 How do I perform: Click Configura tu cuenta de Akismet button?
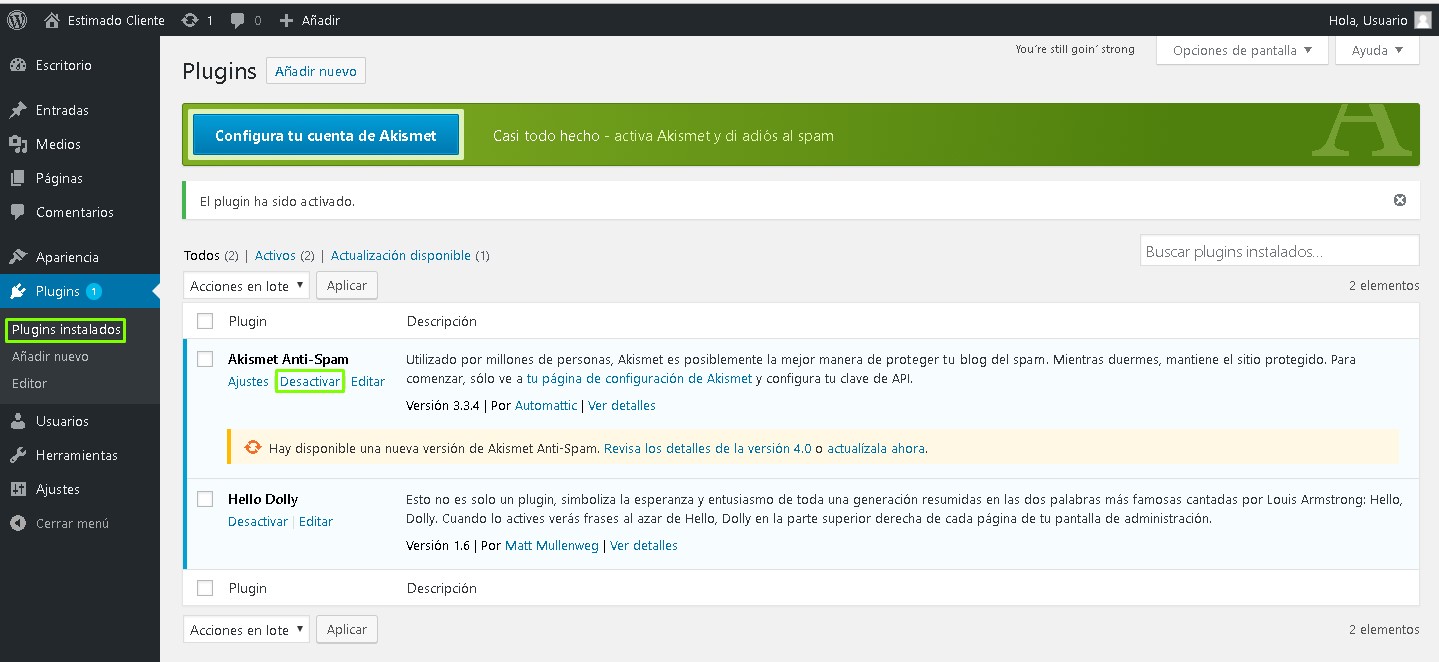[x=326, y=135]
